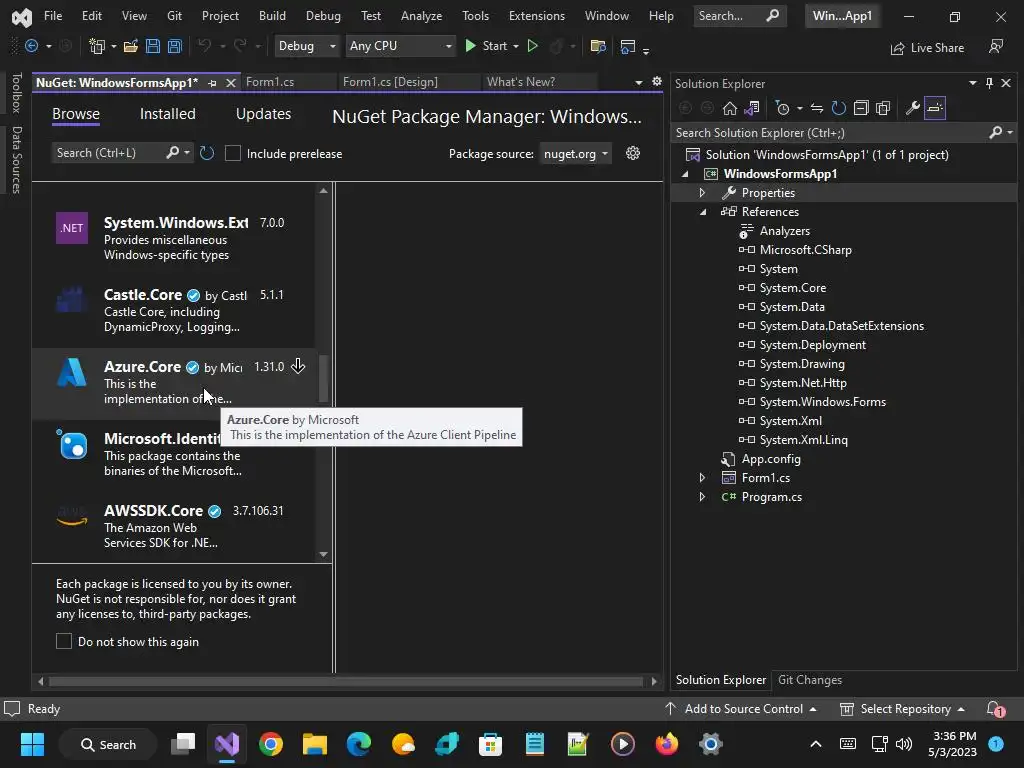Click the Navigate Backward toolbar icon
Screen dimensions: 1024x768
coord(31,46)
